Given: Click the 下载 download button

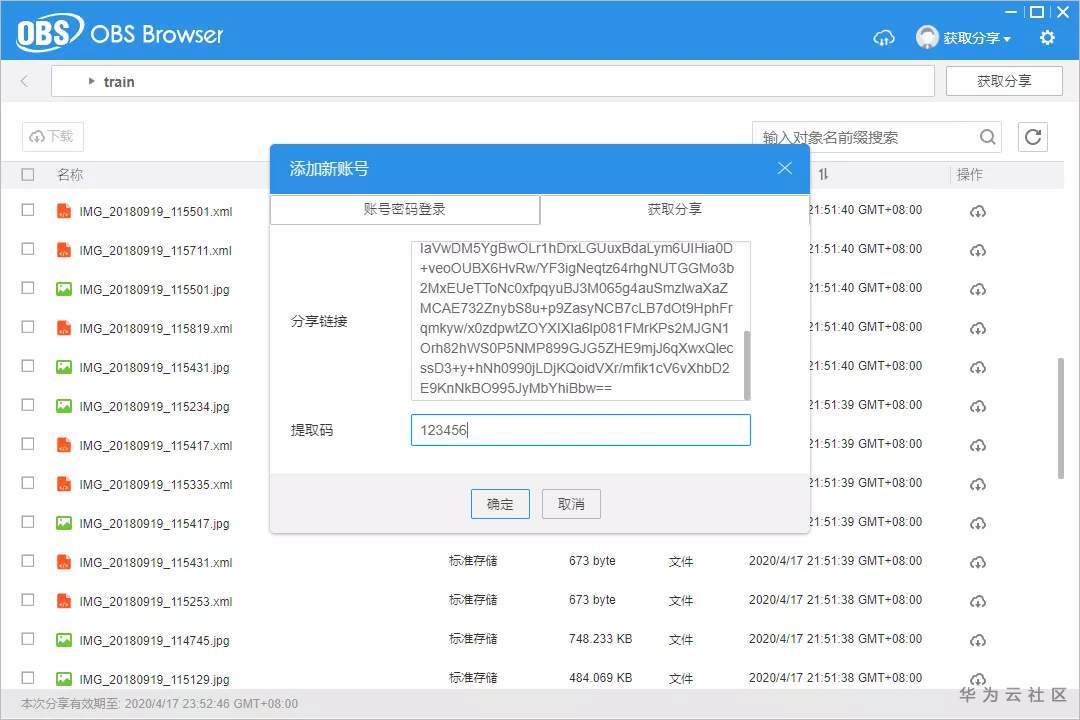Looking at the screenshot, I should coord(53,136).
